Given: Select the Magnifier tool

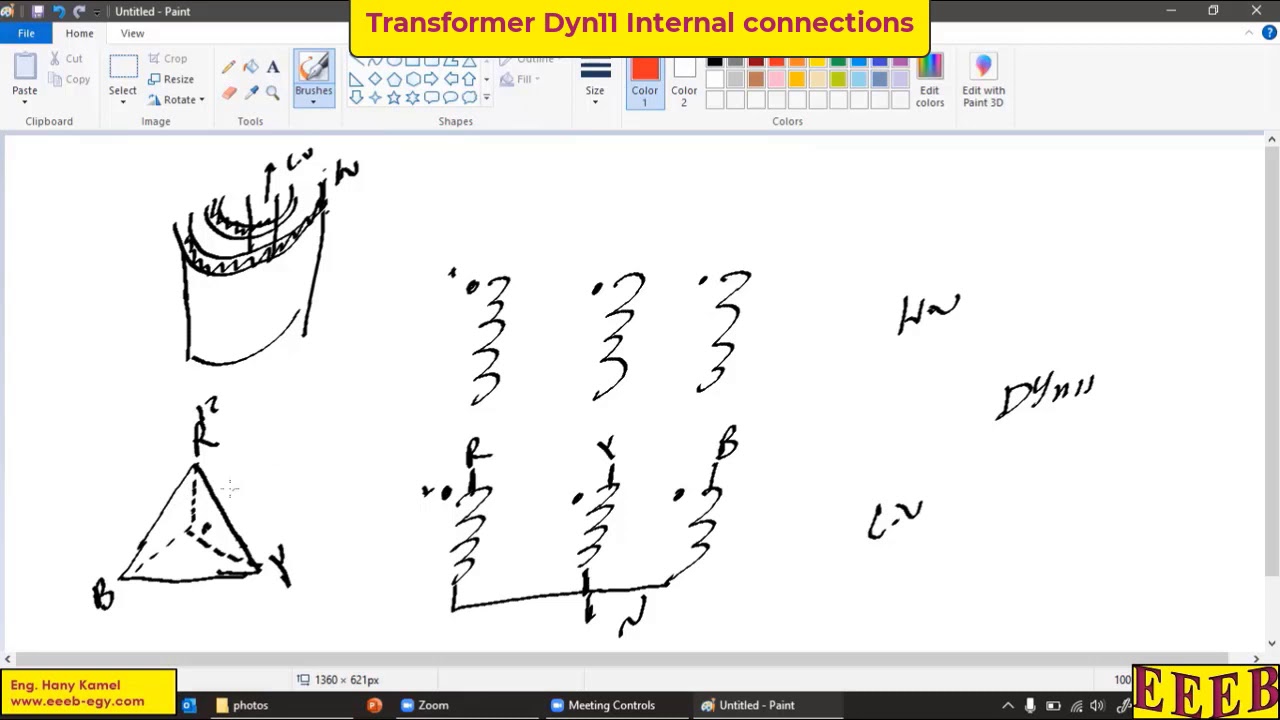Looking at the screenshot, I should (273, 92).
